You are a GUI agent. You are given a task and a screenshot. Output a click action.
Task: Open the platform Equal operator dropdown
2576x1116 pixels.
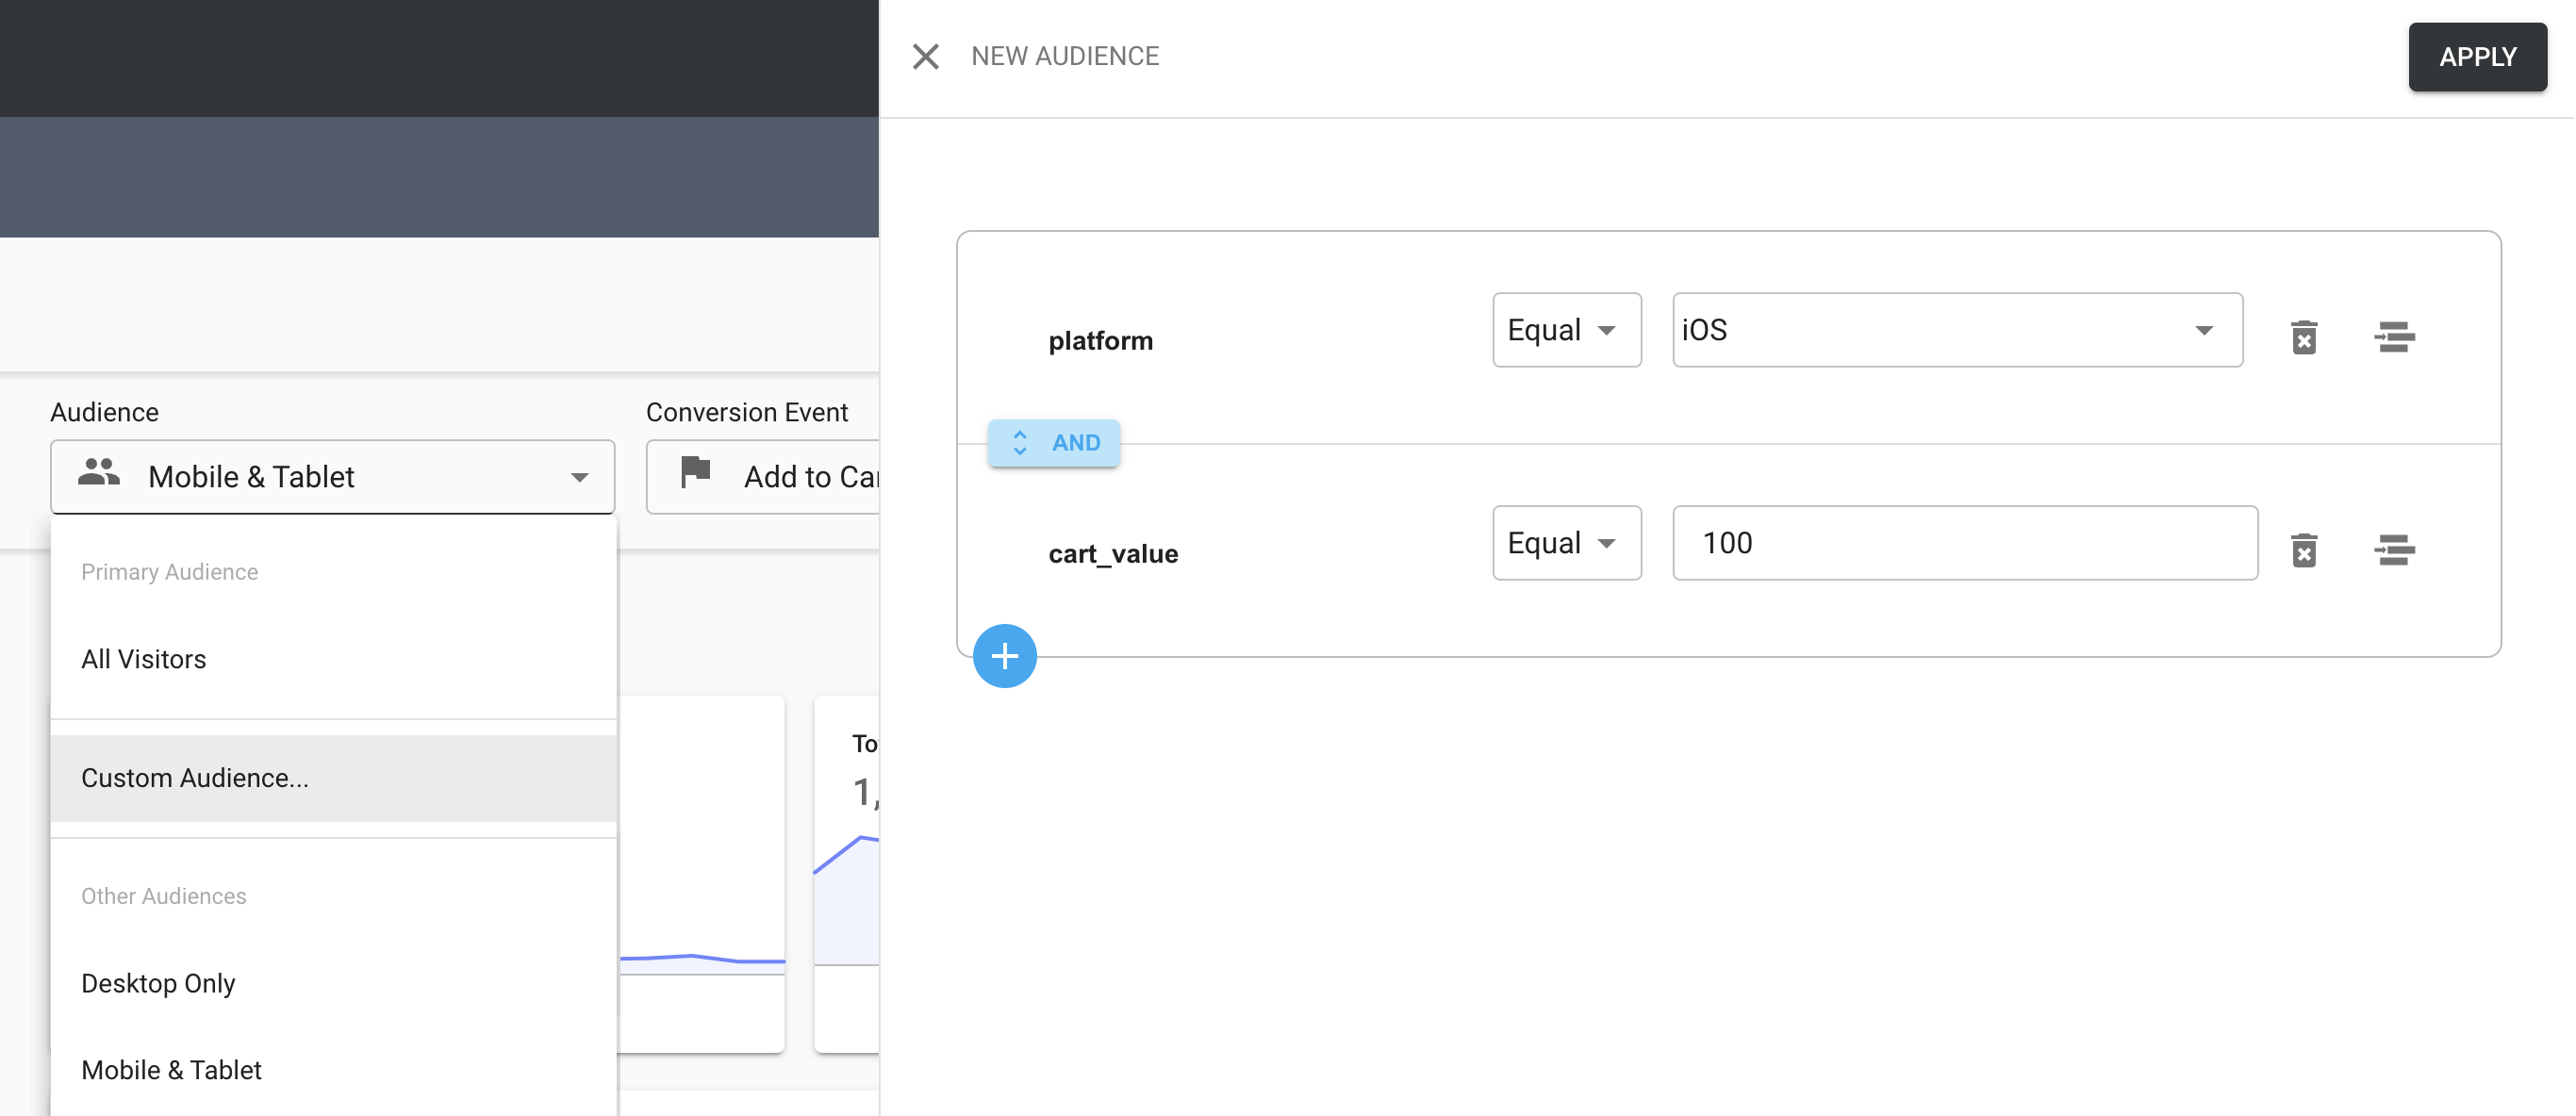tap(1566, 330)
